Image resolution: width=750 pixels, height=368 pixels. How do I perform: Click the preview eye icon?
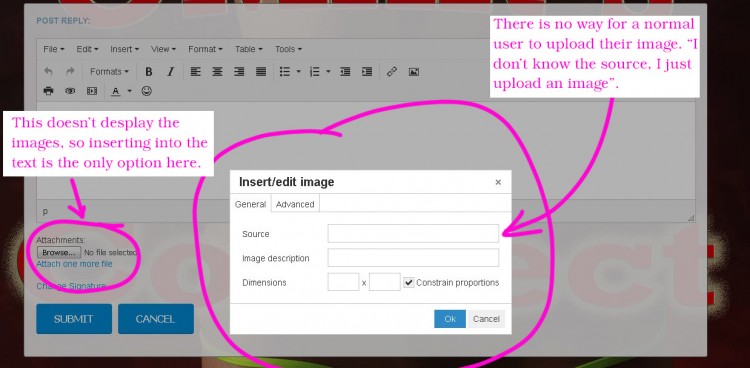[70, 91]
